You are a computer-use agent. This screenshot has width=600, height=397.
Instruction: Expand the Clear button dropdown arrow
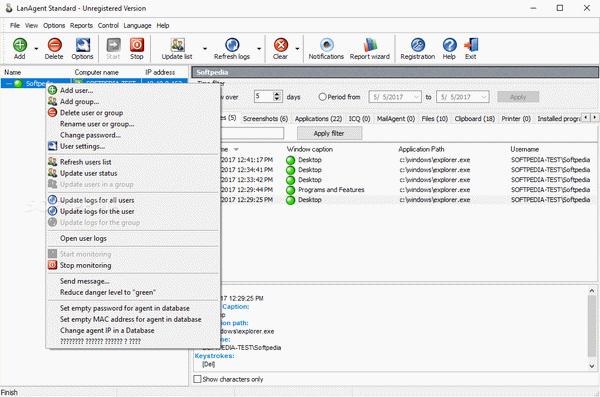point(297,49)
